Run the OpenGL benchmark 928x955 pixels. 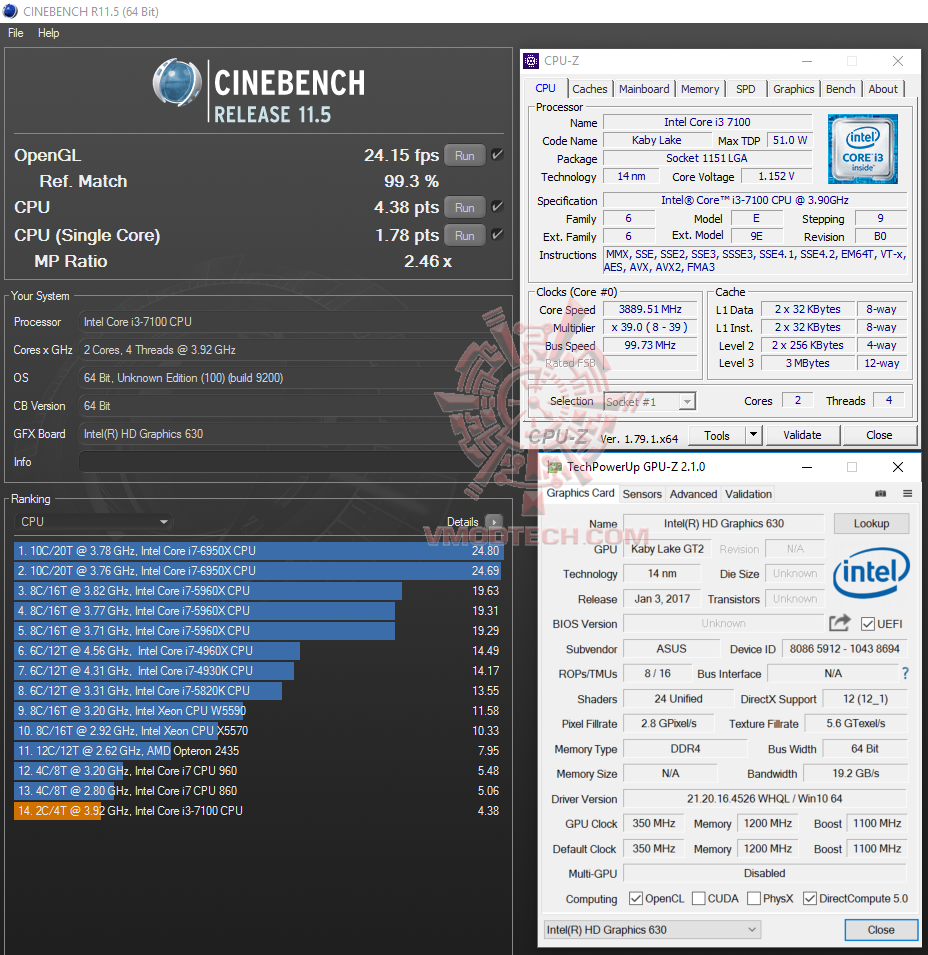pyautogui.click(x=465, y=155)
